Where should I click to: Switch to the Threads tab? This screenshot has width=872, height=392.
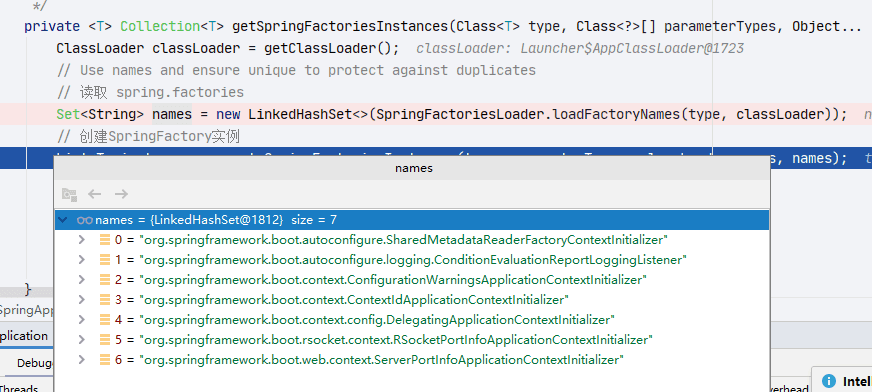(19, 388)
